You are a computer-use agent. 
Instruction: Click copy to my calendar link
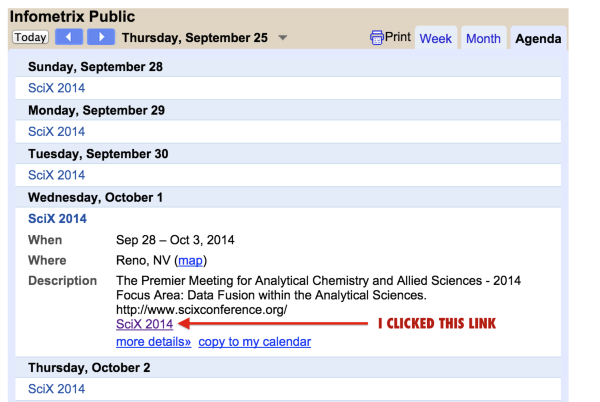pos(254,342)
